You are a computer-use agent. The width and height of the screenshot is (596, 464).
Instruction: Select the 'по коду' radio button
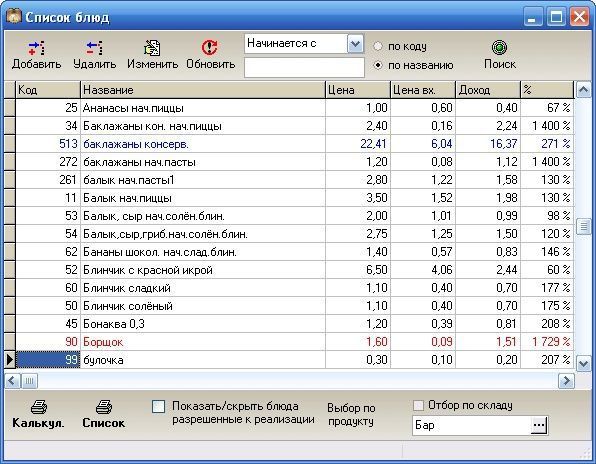point(377,46)
